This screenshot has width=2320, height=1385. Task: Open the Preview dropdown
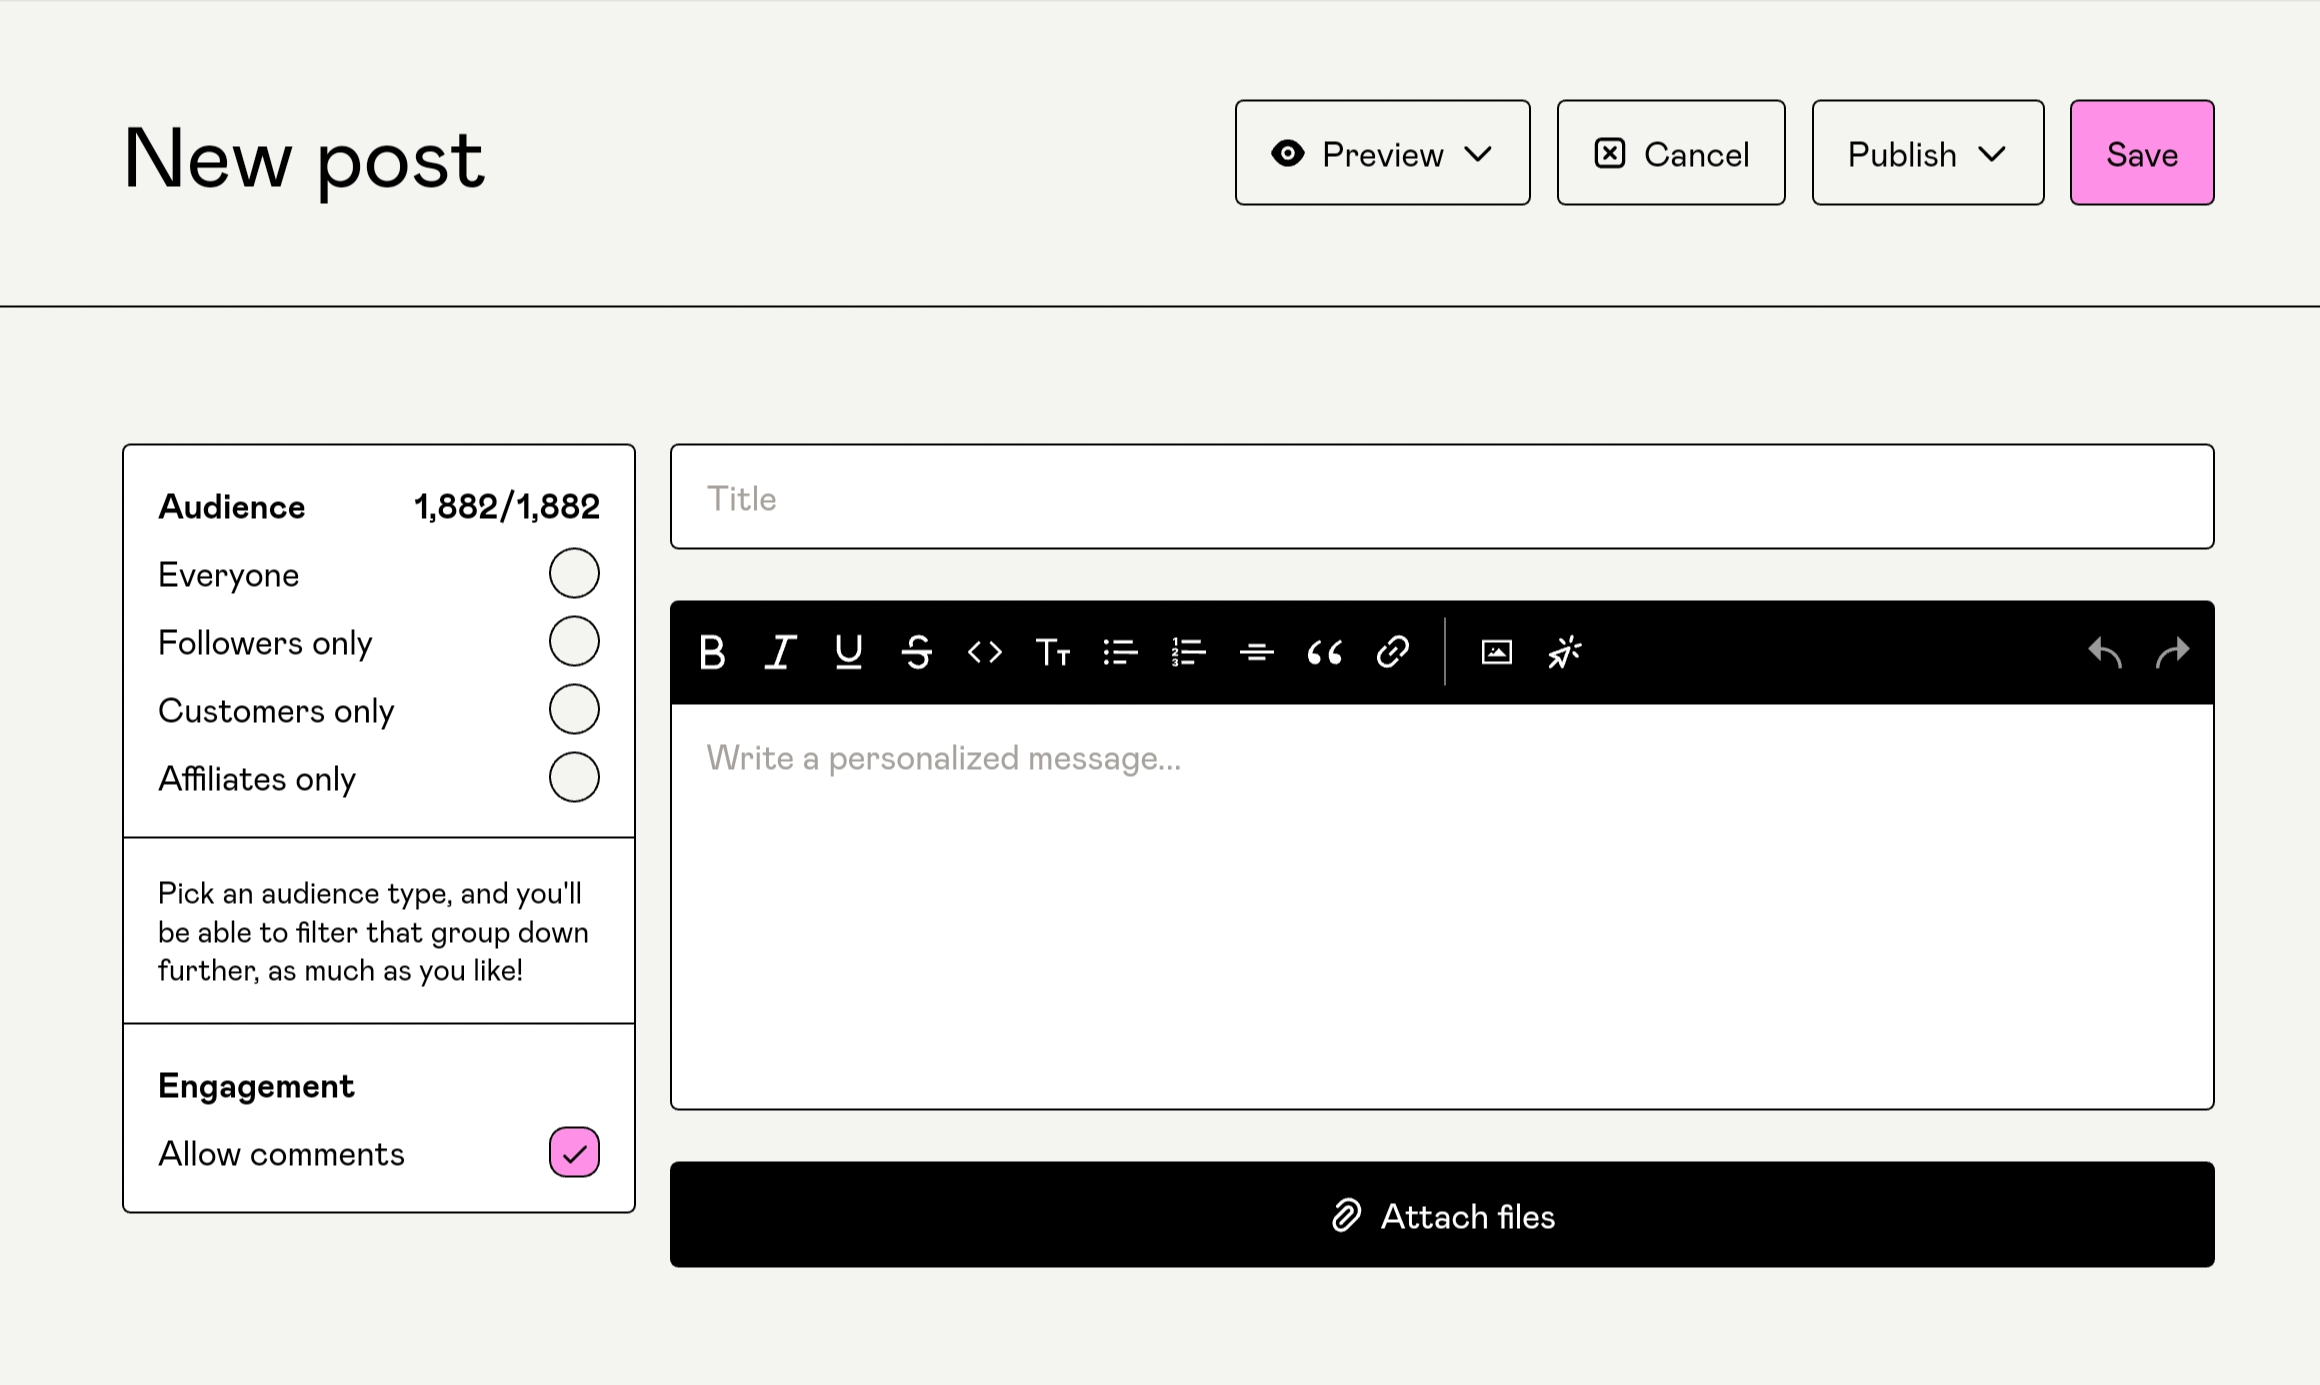point(1382,153)
